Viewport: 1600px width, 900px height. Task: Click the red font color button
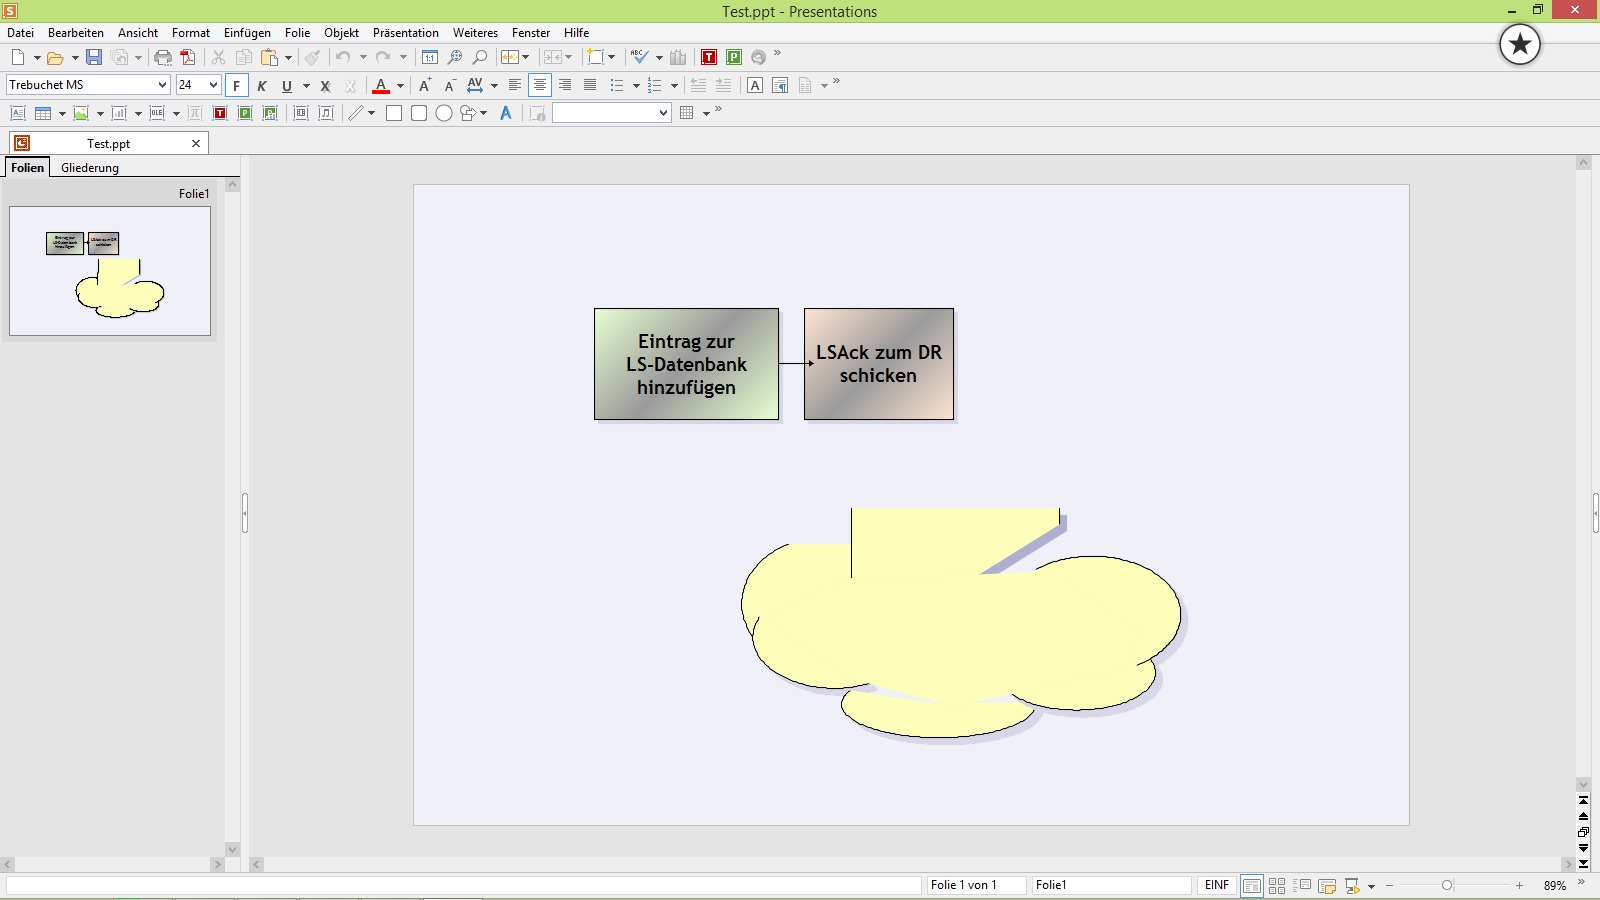point(381,85)
